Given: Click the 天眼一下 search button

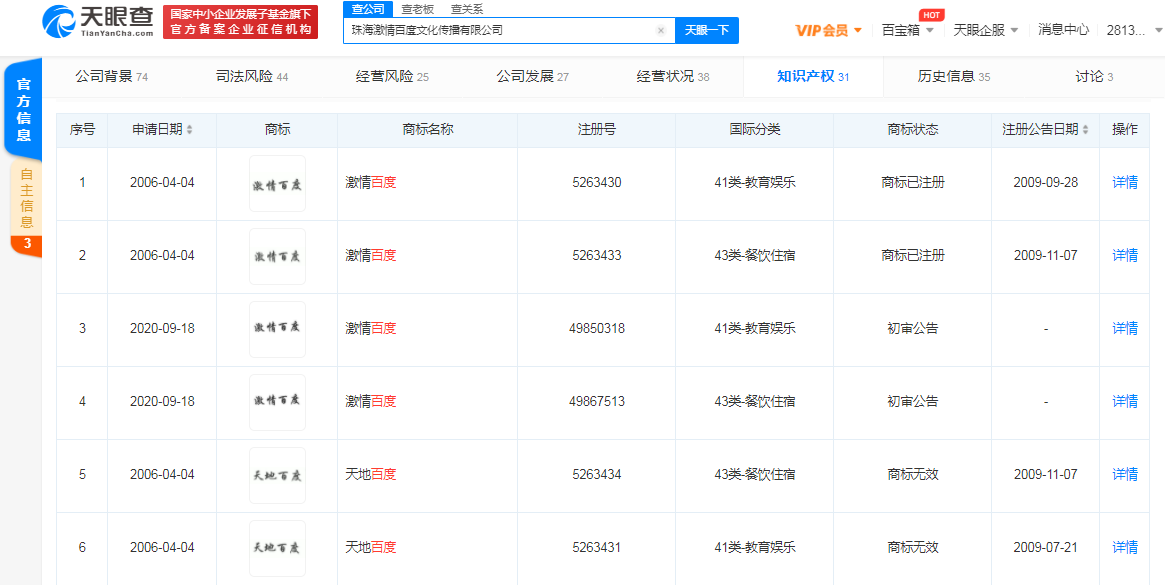Looking at the screenshot, I should tap(707, 30).
